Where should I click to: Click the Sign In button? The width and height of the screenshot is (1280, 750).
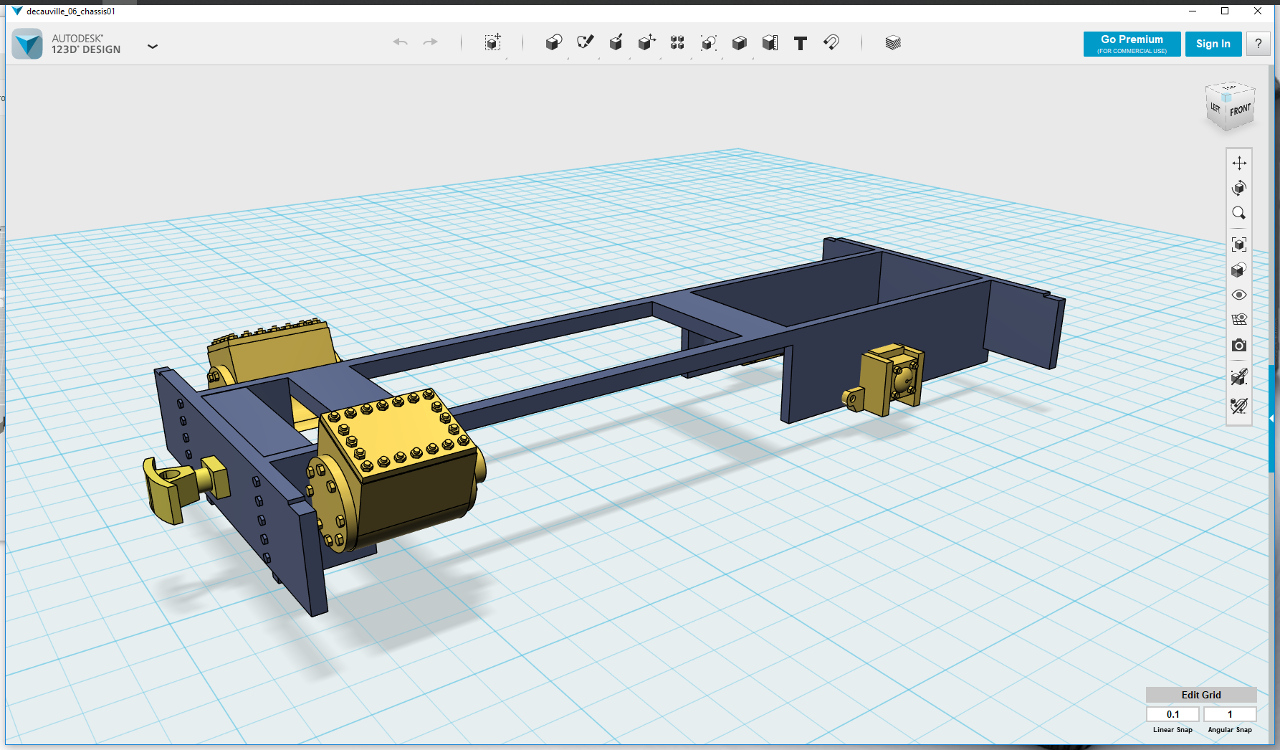(1213, 44)
